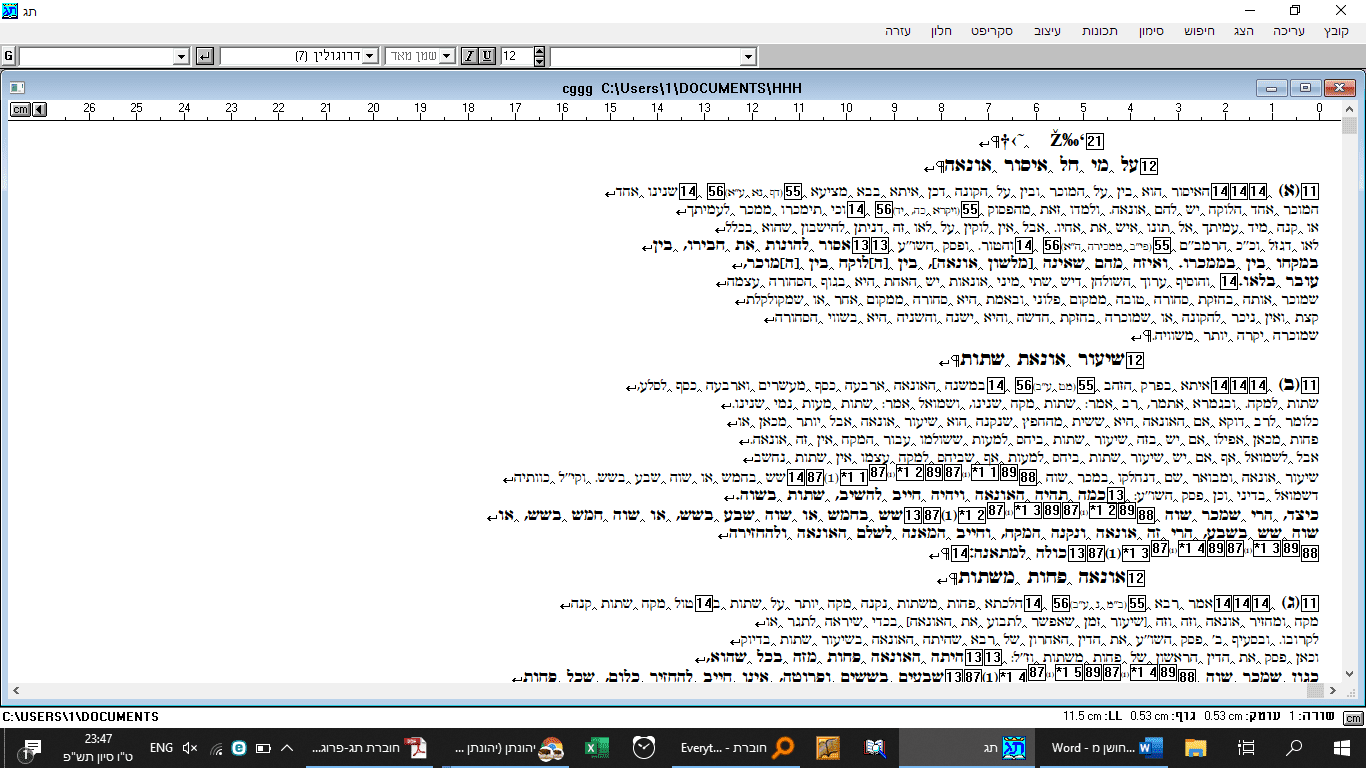Click the horizontal scrollbar left arrow
Screen dimensions: 1366x768
[18, 690]
